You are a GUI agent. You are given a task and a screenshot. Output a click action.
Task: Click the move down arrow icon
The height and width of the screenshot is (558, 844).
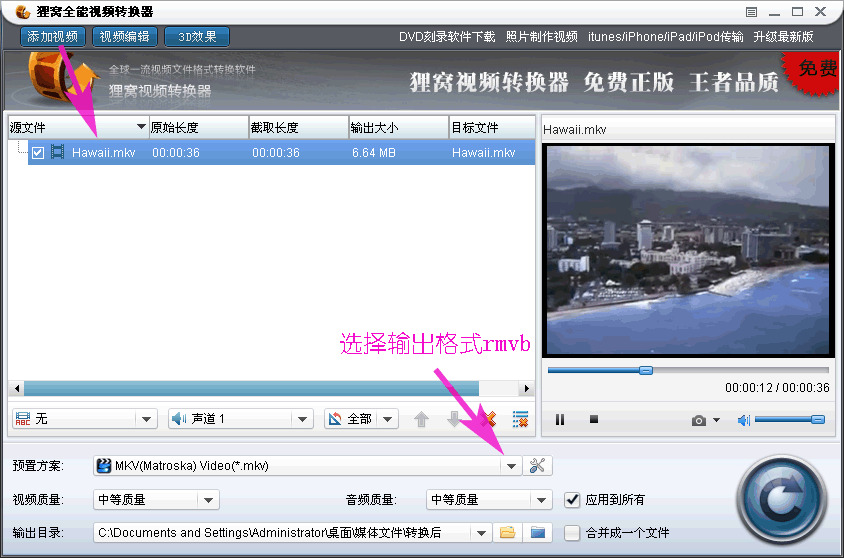[455, 419]
